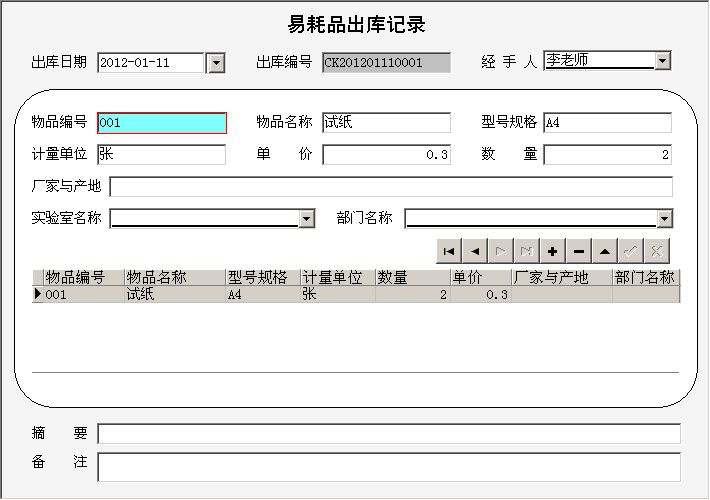Viewport: 710px width, 500px height.
Task: Go to first record in navigator
Action: [x=449, y=251]
